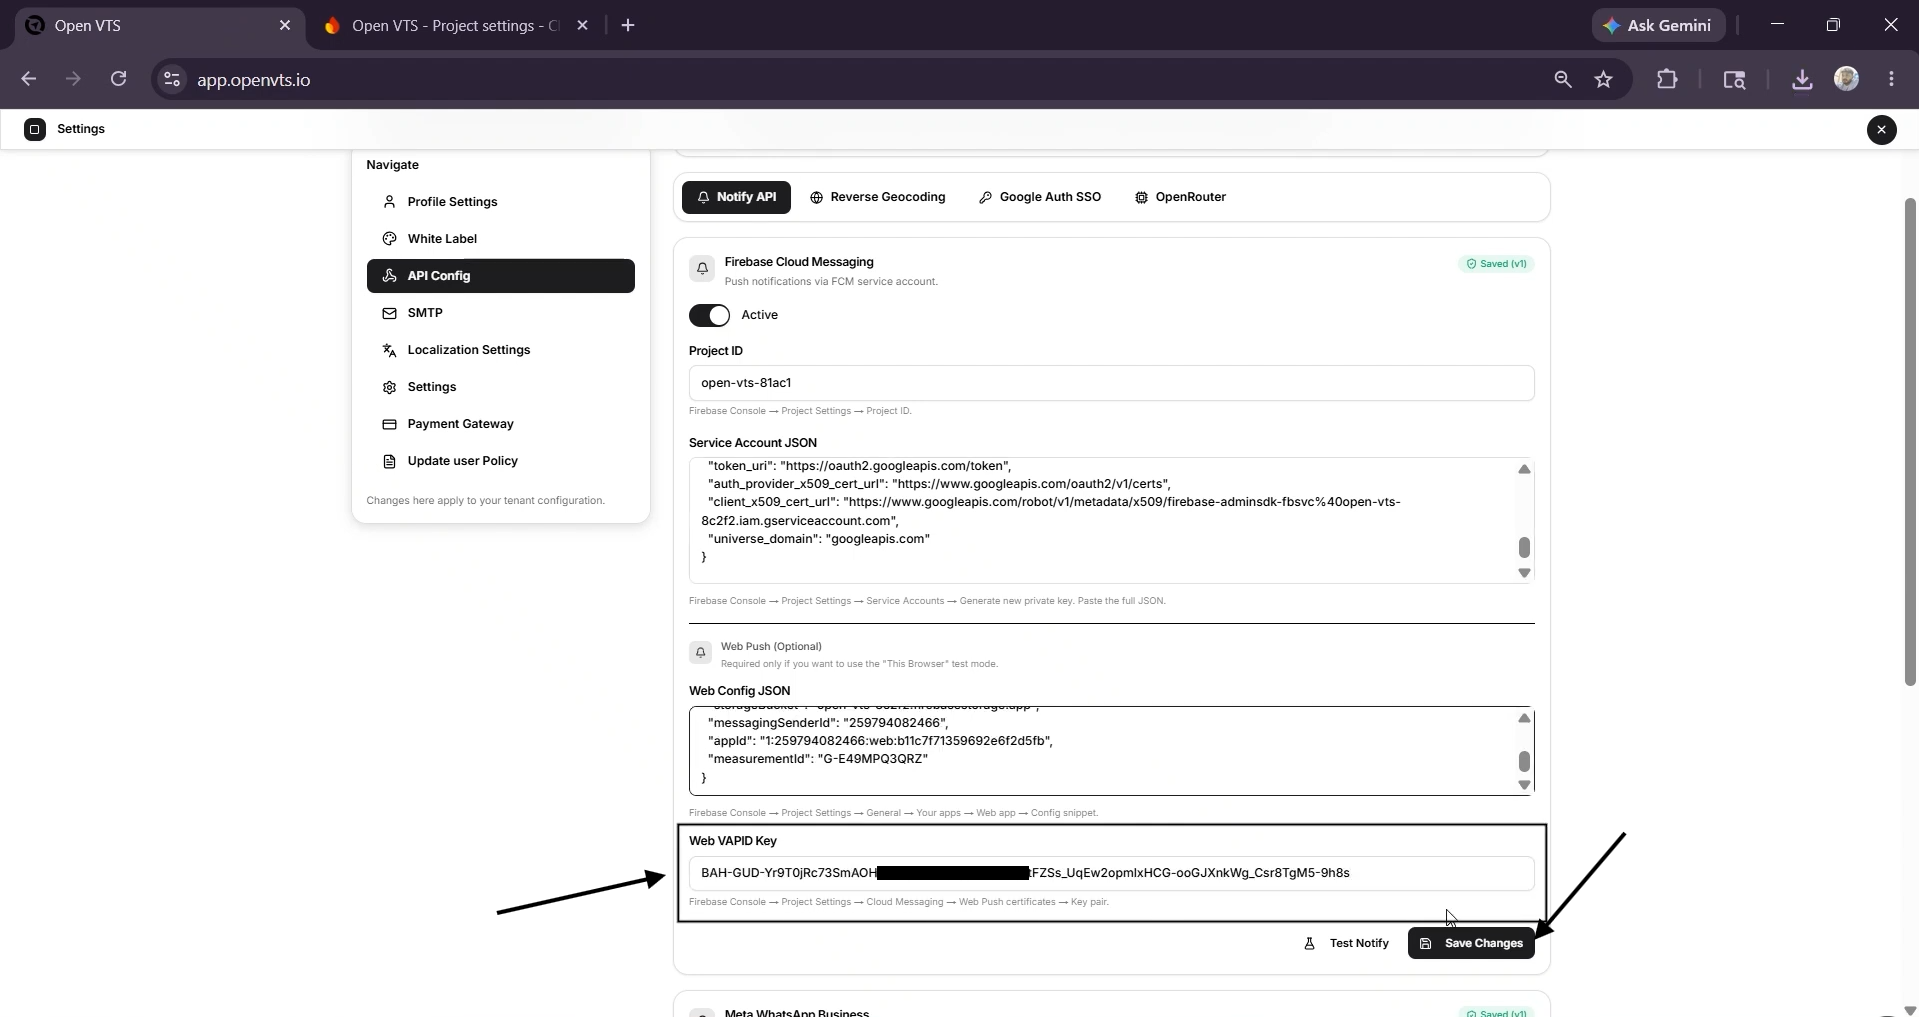Toggle the Firebase Active switch

pos(709,315)
